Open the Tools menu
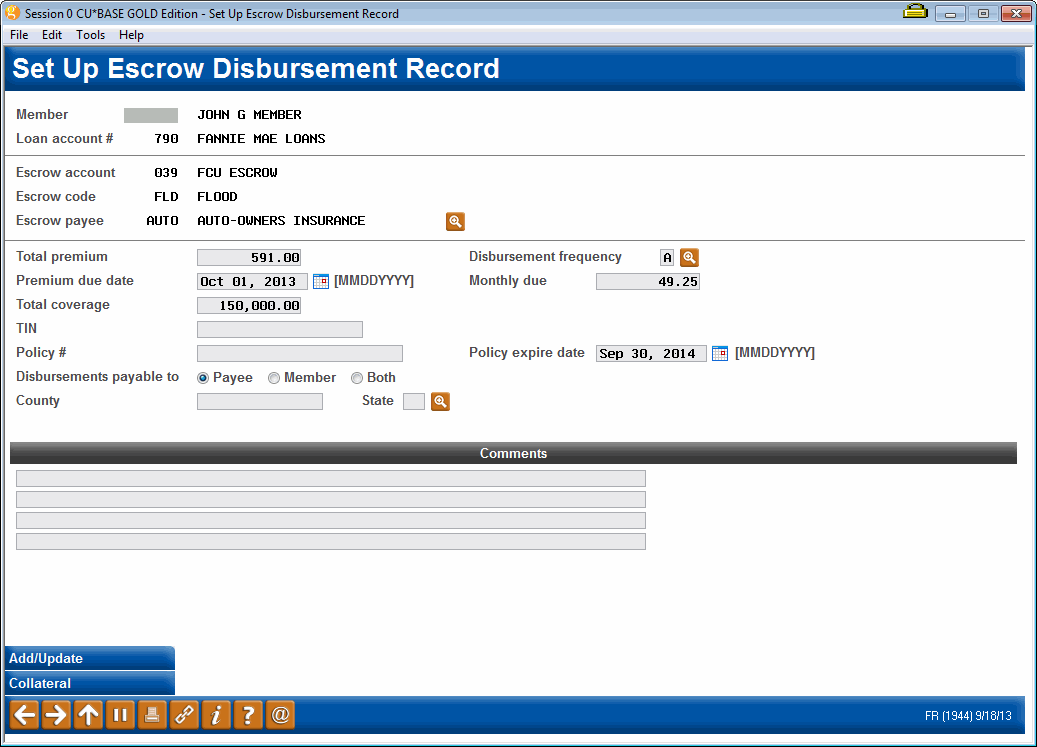 (90, 34)
